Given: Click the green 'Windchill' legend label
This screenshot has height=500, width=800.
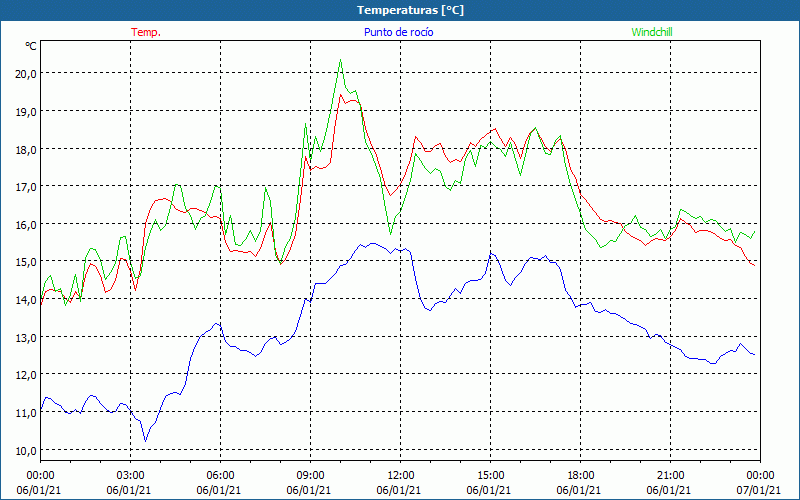Looking at the screenshot, I should pos(652,32).
